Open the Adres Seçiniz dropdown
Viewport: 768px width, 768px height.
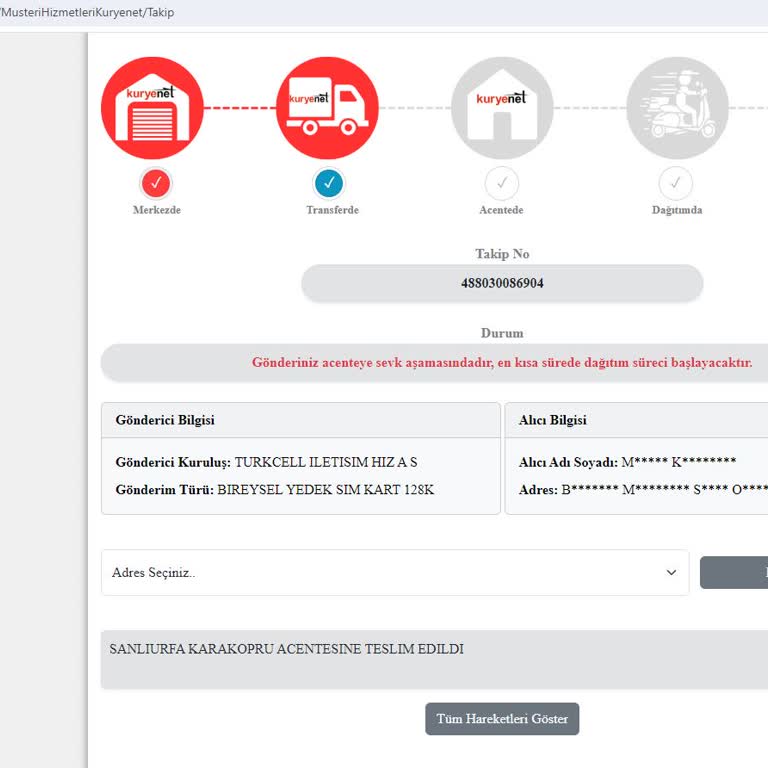pyautogui.click(x=394, y=572)
